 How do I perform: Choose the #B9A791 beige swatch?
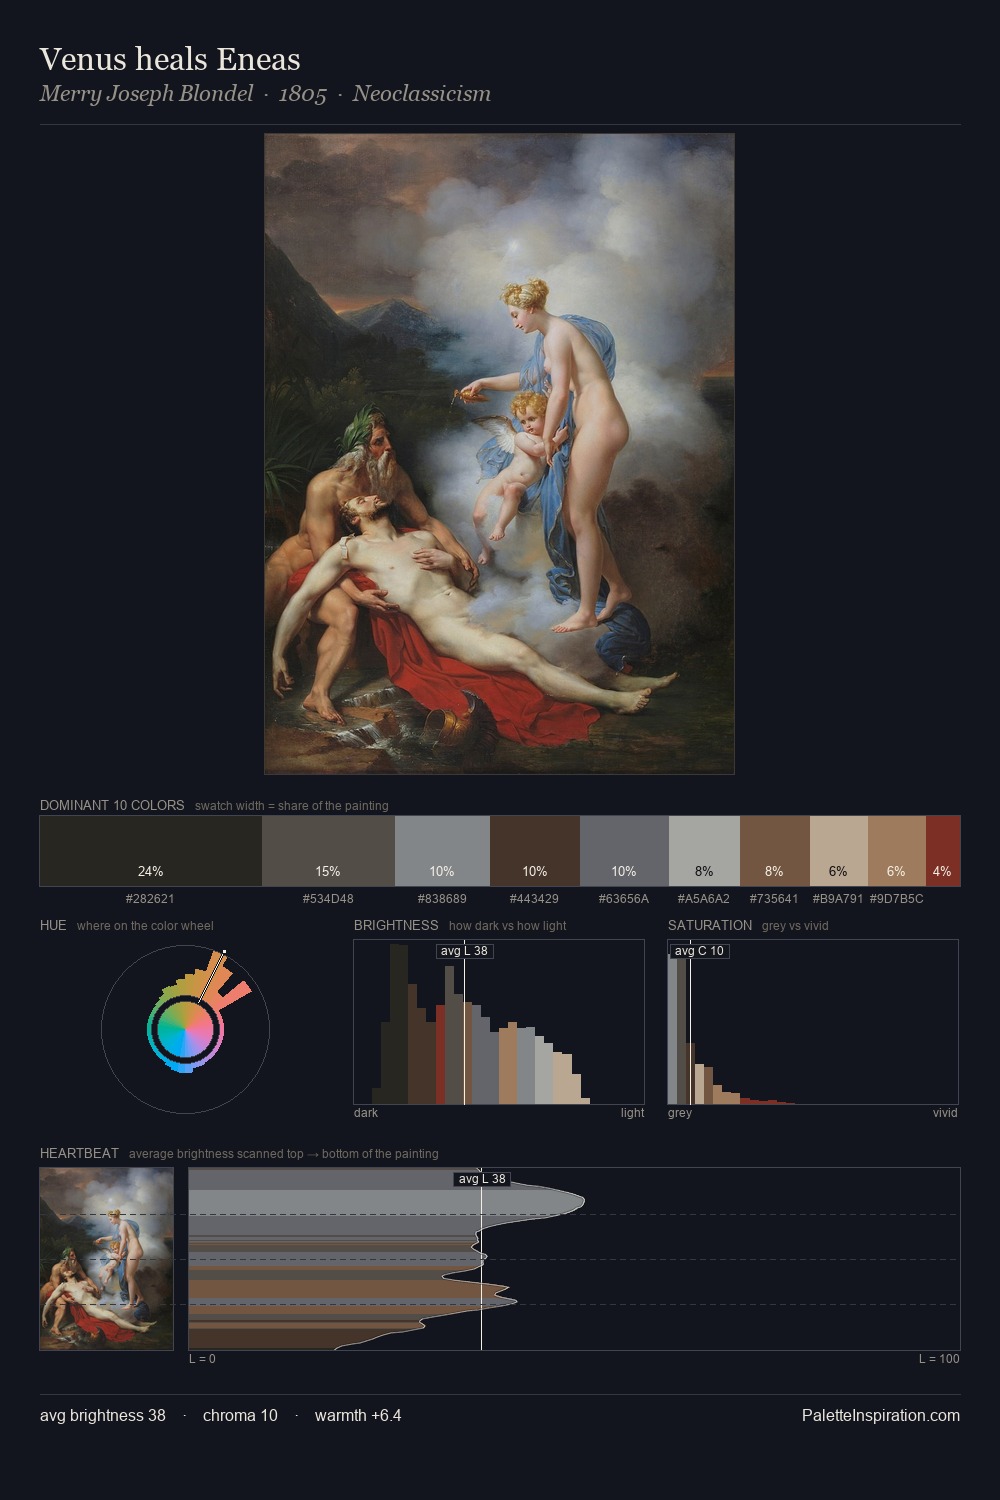pyautogui.click(x=838, y=851)
